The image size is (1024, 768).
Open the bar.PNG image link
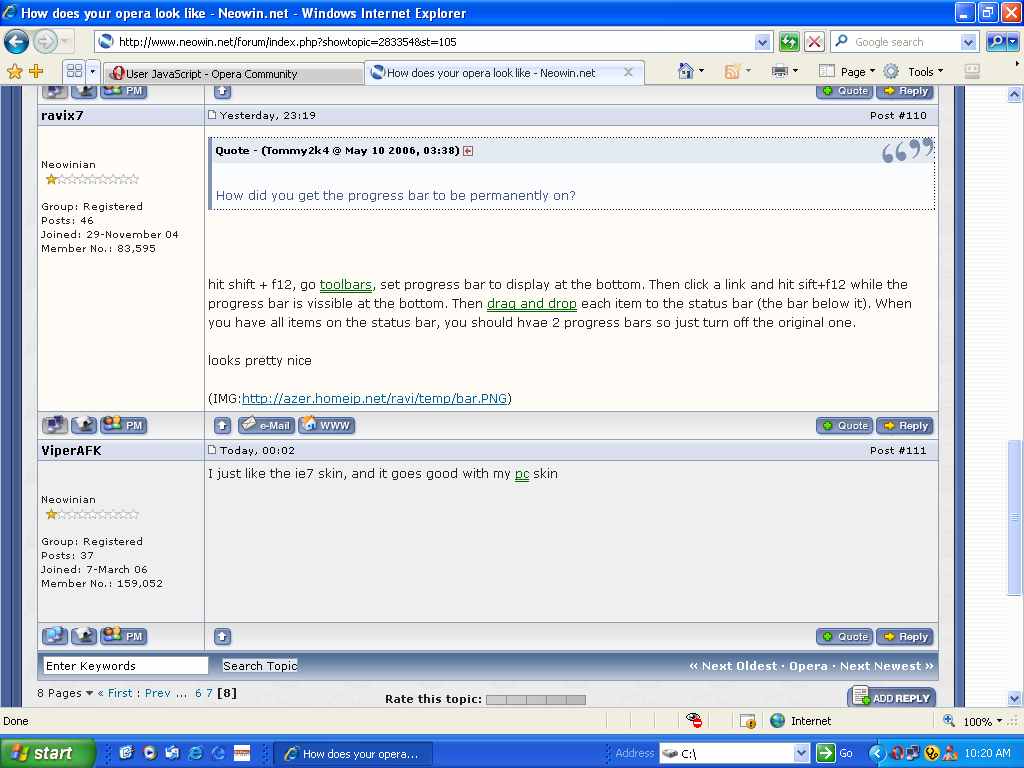point(374,398)
